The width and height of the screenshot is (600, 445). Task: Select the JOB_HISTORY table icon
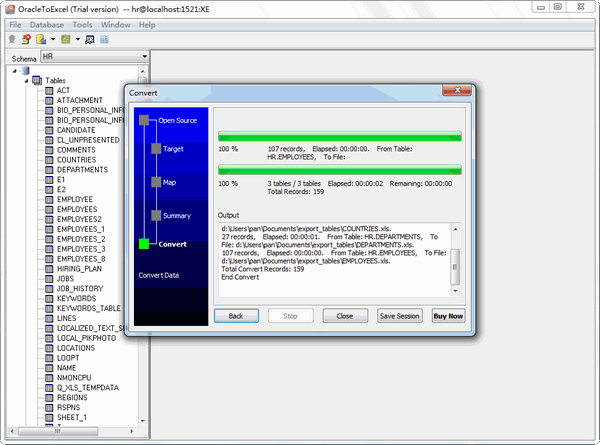point(48,288)
